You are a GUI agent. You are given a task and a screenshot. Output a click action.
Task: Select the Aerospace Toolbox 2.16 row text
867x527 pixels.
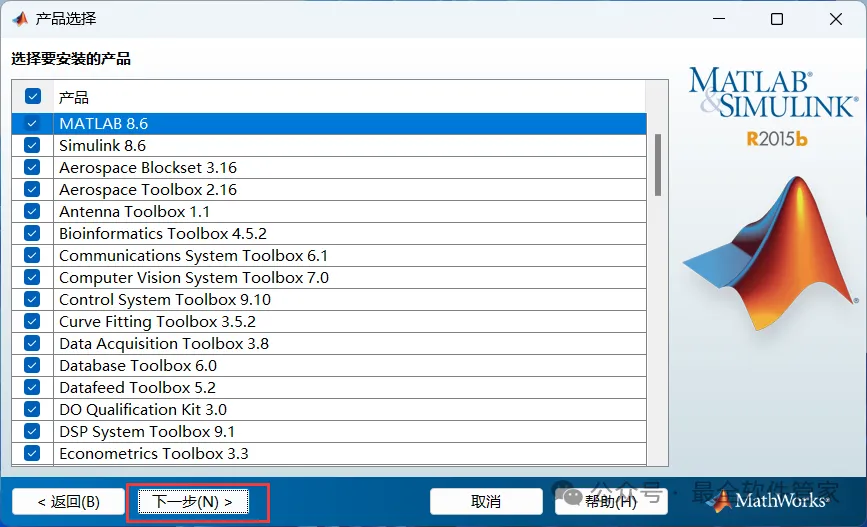[148, 190]
